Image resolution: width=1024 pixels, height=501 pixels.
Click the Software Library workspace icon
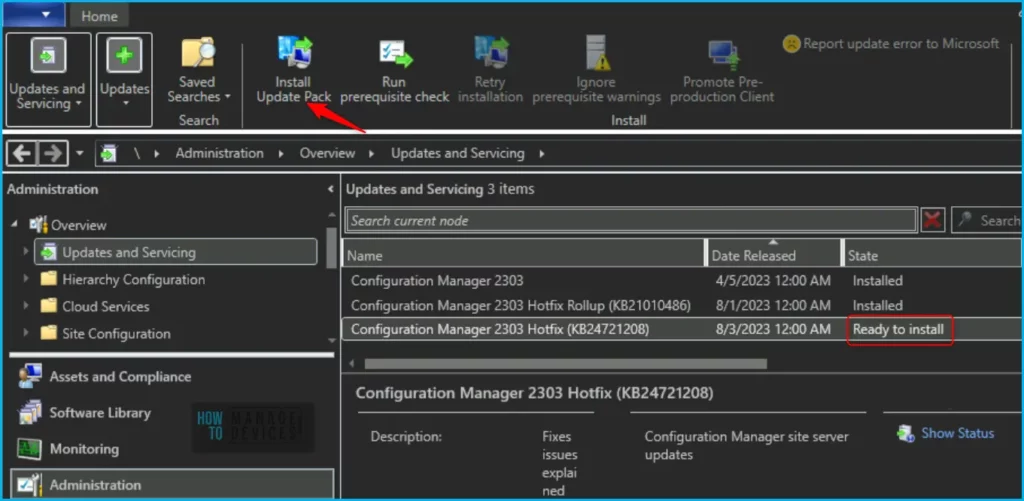(x=30, y=413)
